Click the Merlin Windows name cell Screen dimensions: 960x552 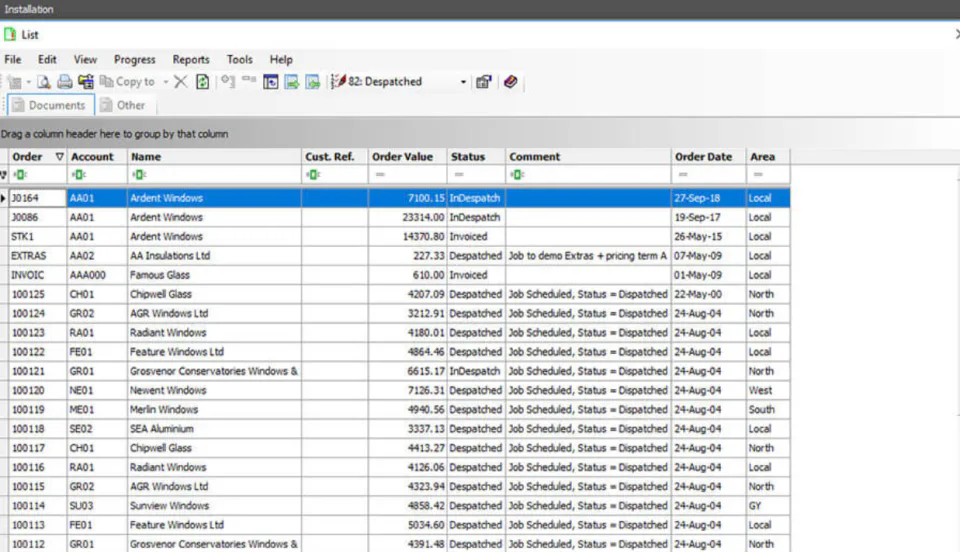(214, 409)
